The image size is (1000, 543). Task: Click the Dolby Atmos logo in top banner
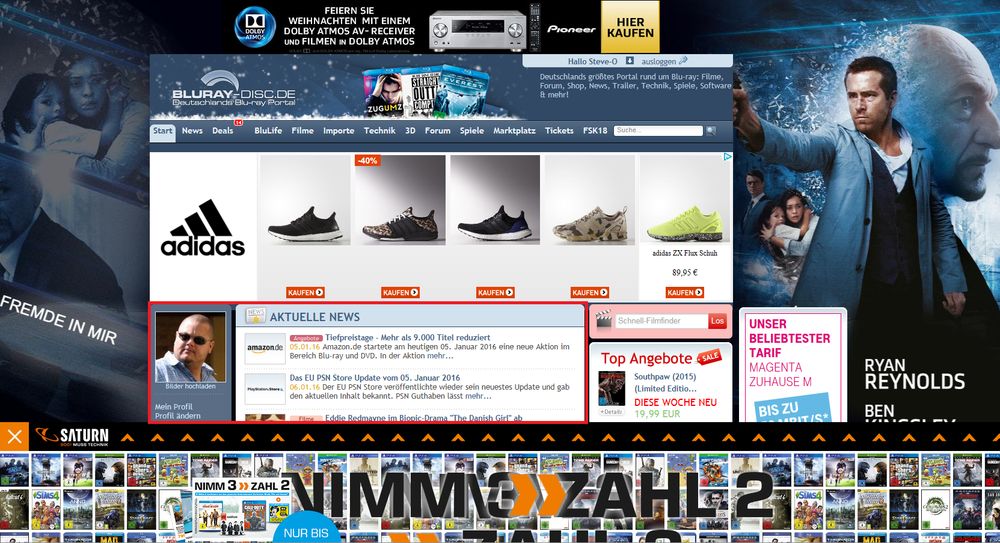point(255,27)
